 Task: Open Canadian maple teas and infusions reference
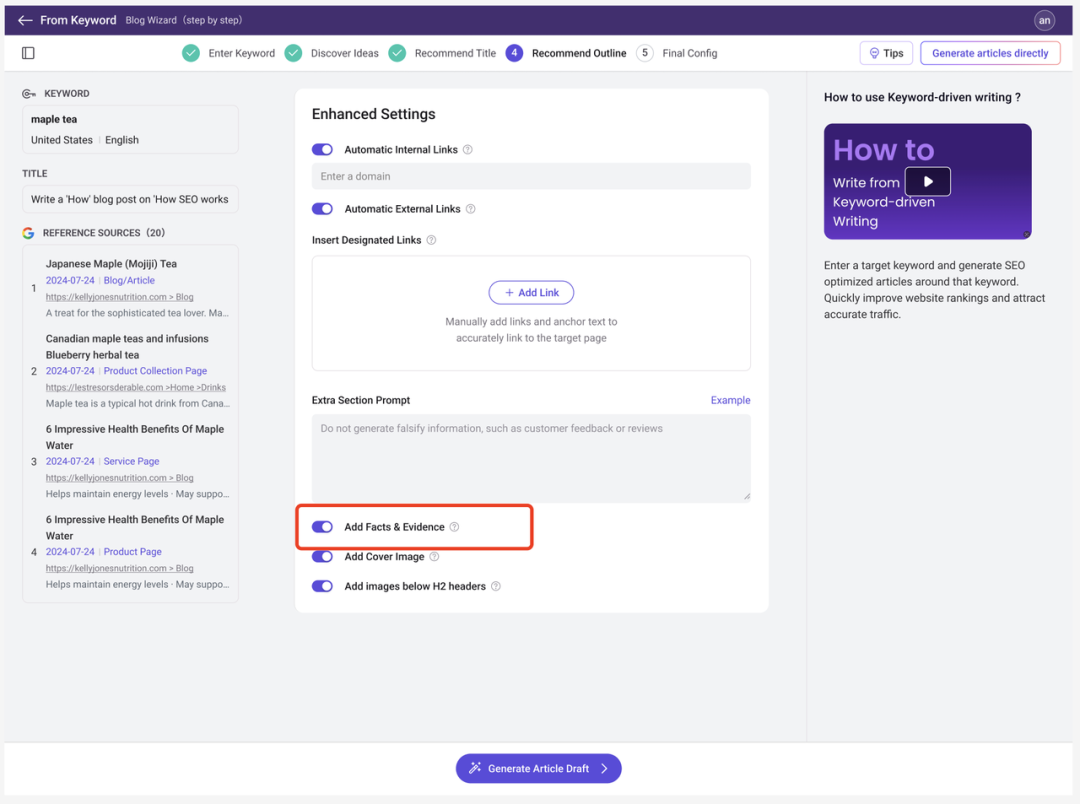click(x=127, y=347)
